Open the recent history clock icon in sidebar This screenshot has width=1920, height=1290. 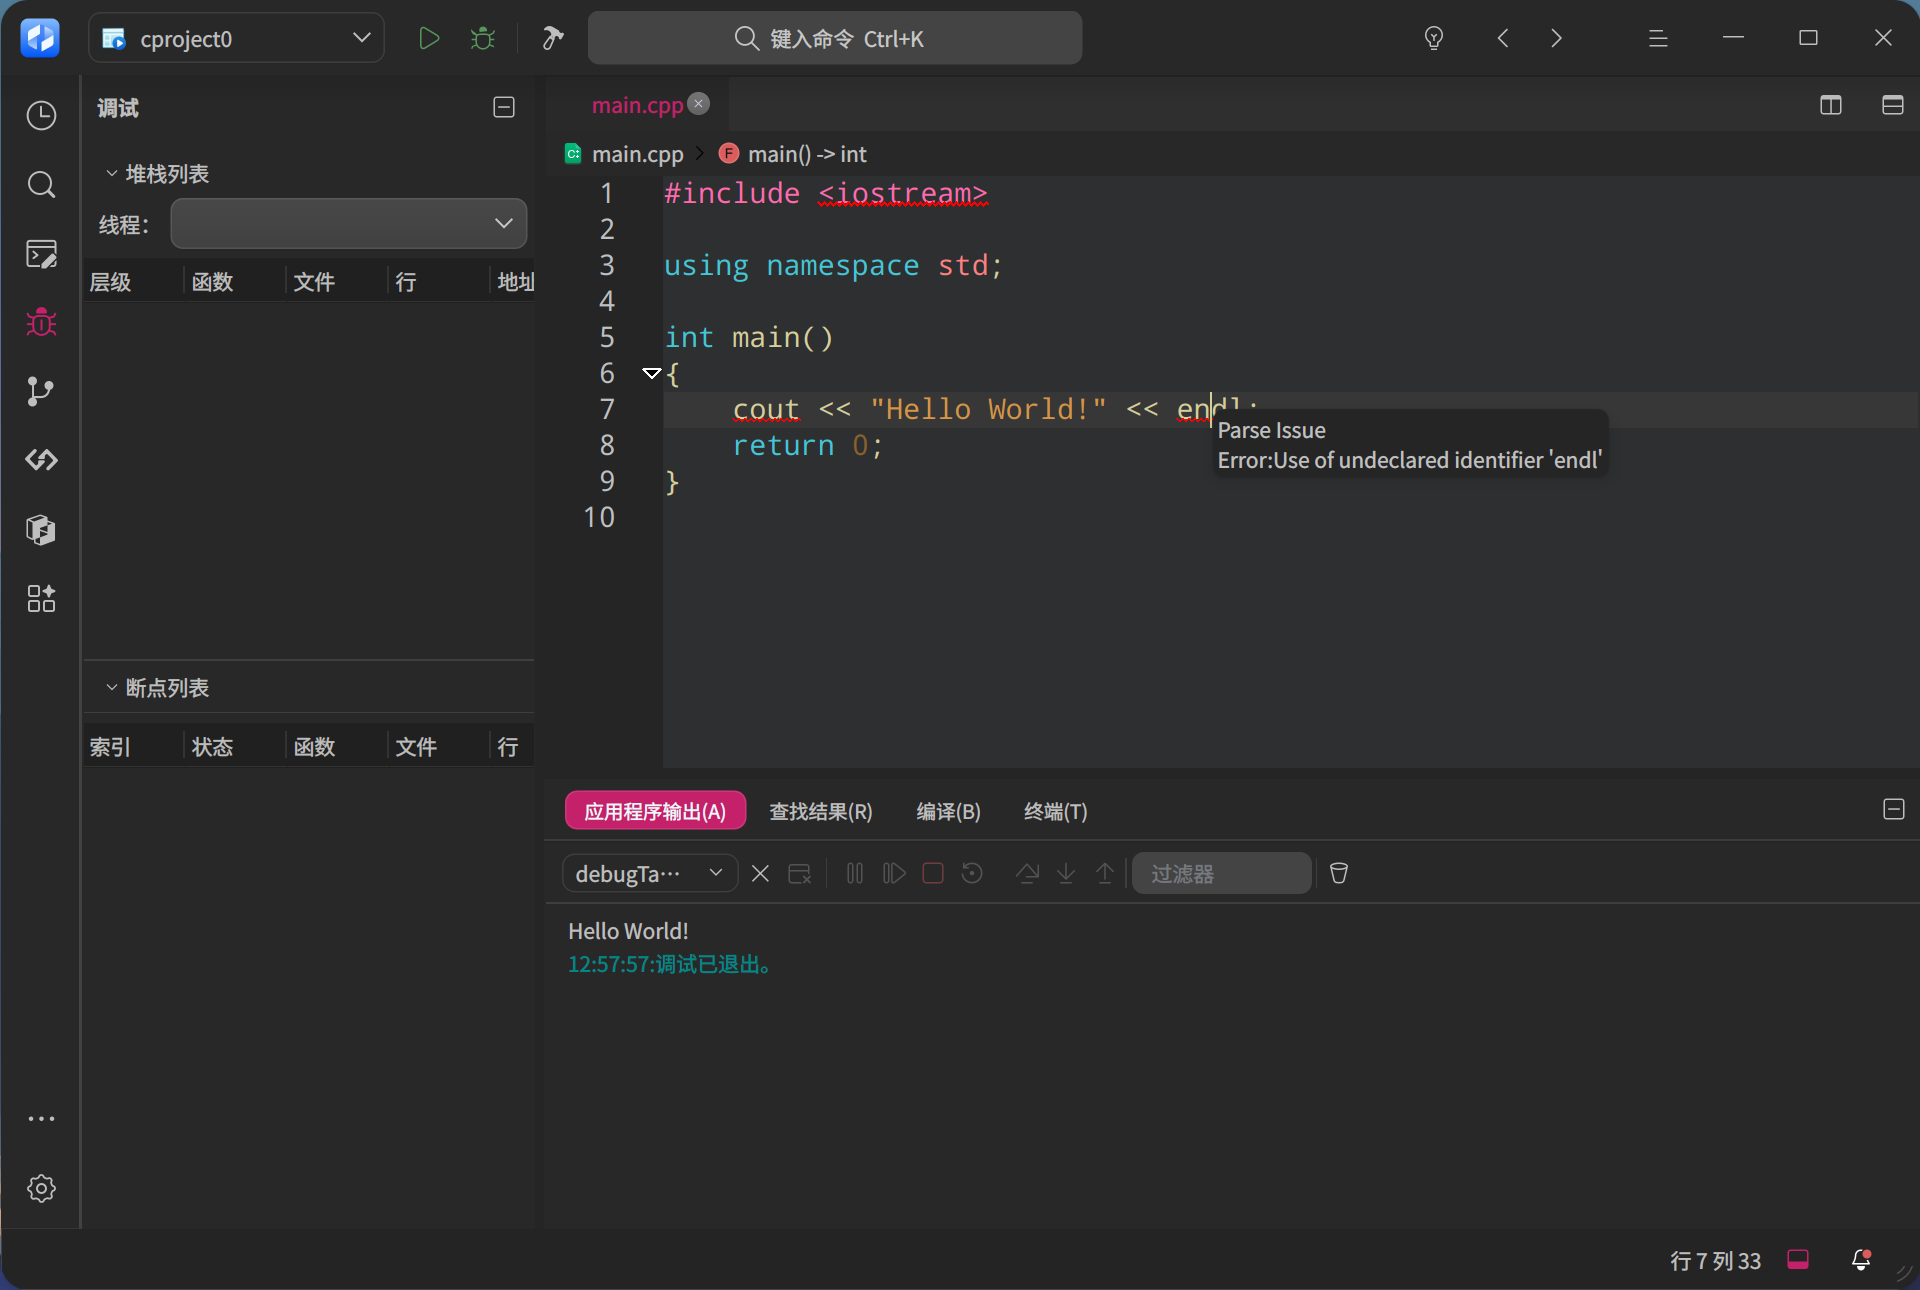click(41, 116)
